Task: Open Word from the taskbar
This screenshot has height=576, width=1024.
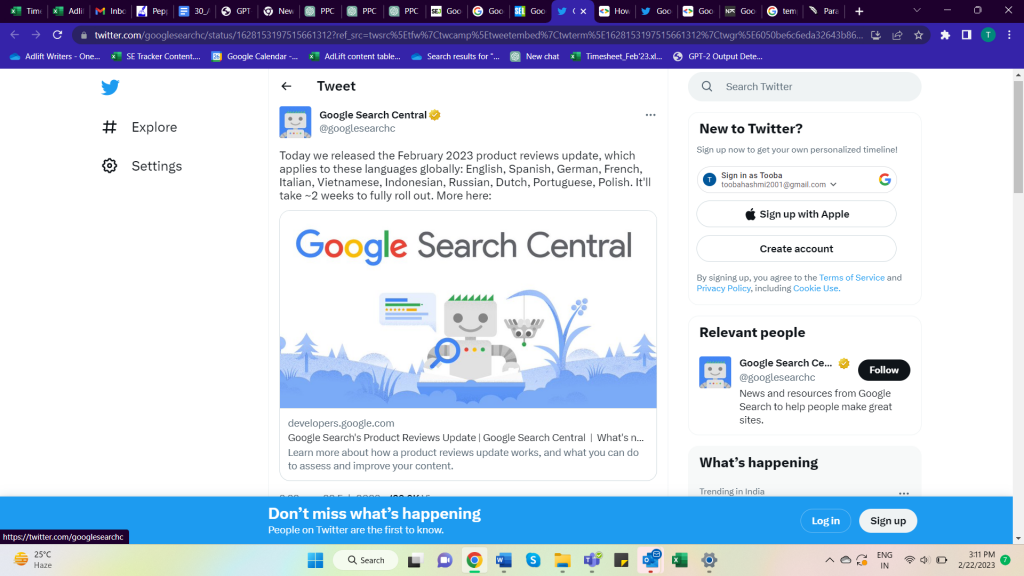Action: coord(504,560)
